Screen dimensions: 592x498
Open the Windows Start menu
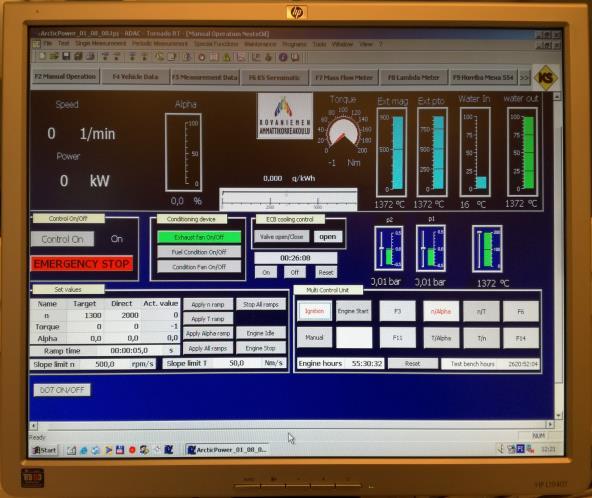pos(45,450)
